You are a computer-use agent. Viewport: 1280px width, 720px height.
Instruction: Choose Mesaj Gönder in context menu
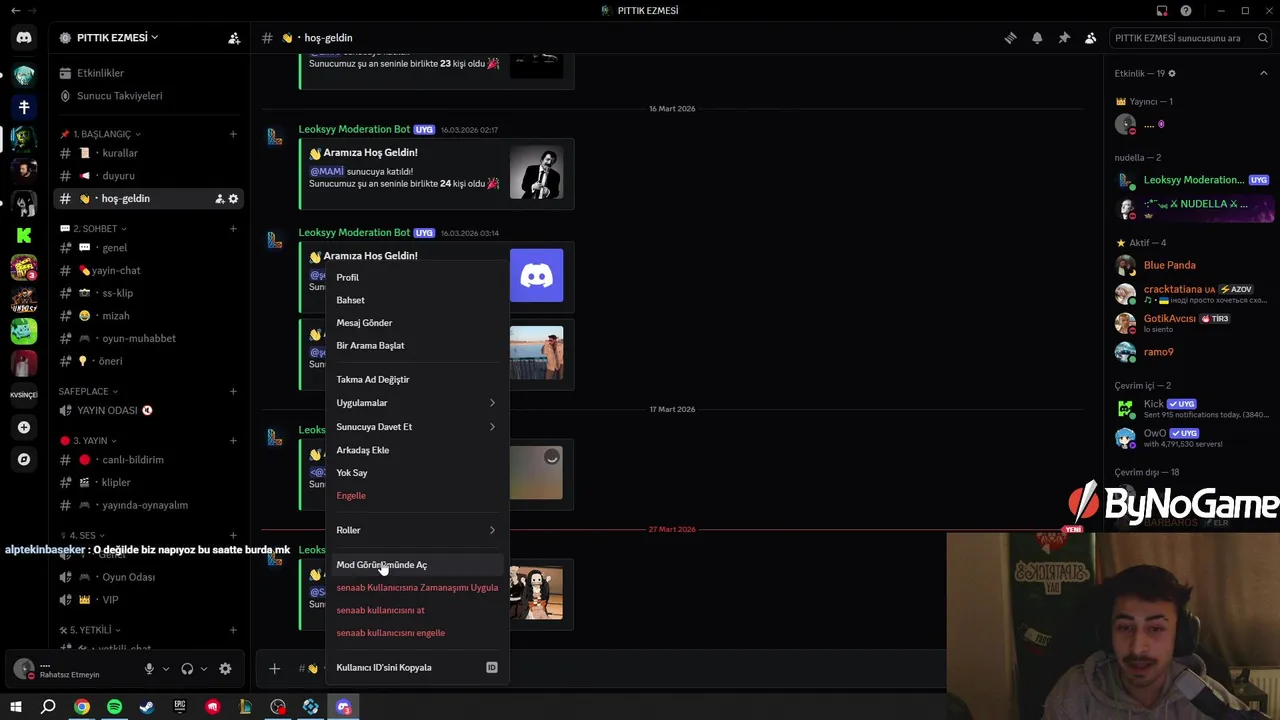coord(416,323)
